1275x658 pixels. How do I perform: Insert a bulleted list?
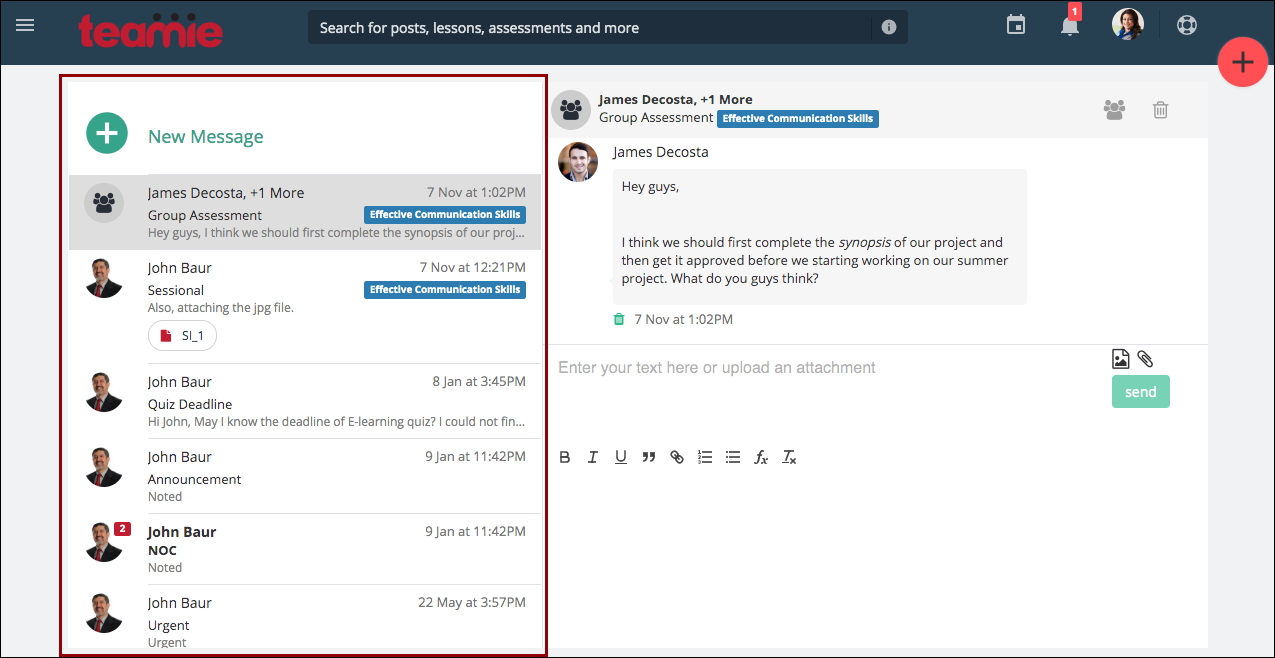(x=733, y=457)
